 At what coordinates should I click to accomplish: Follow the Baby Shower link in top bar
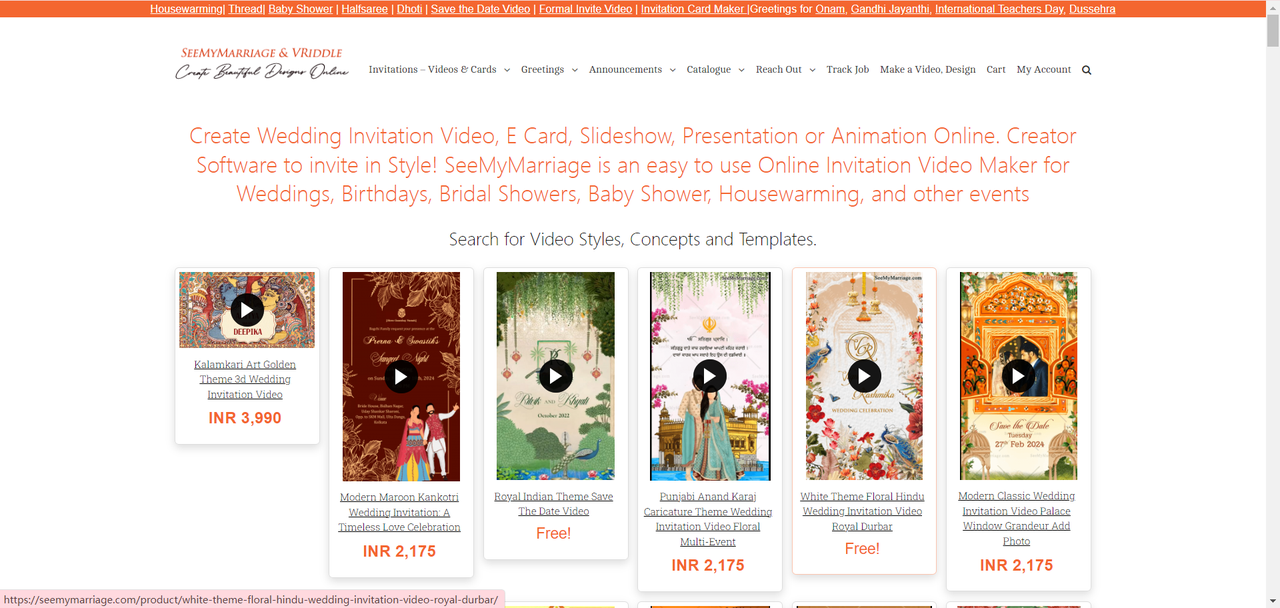click(x=300, y=9)
